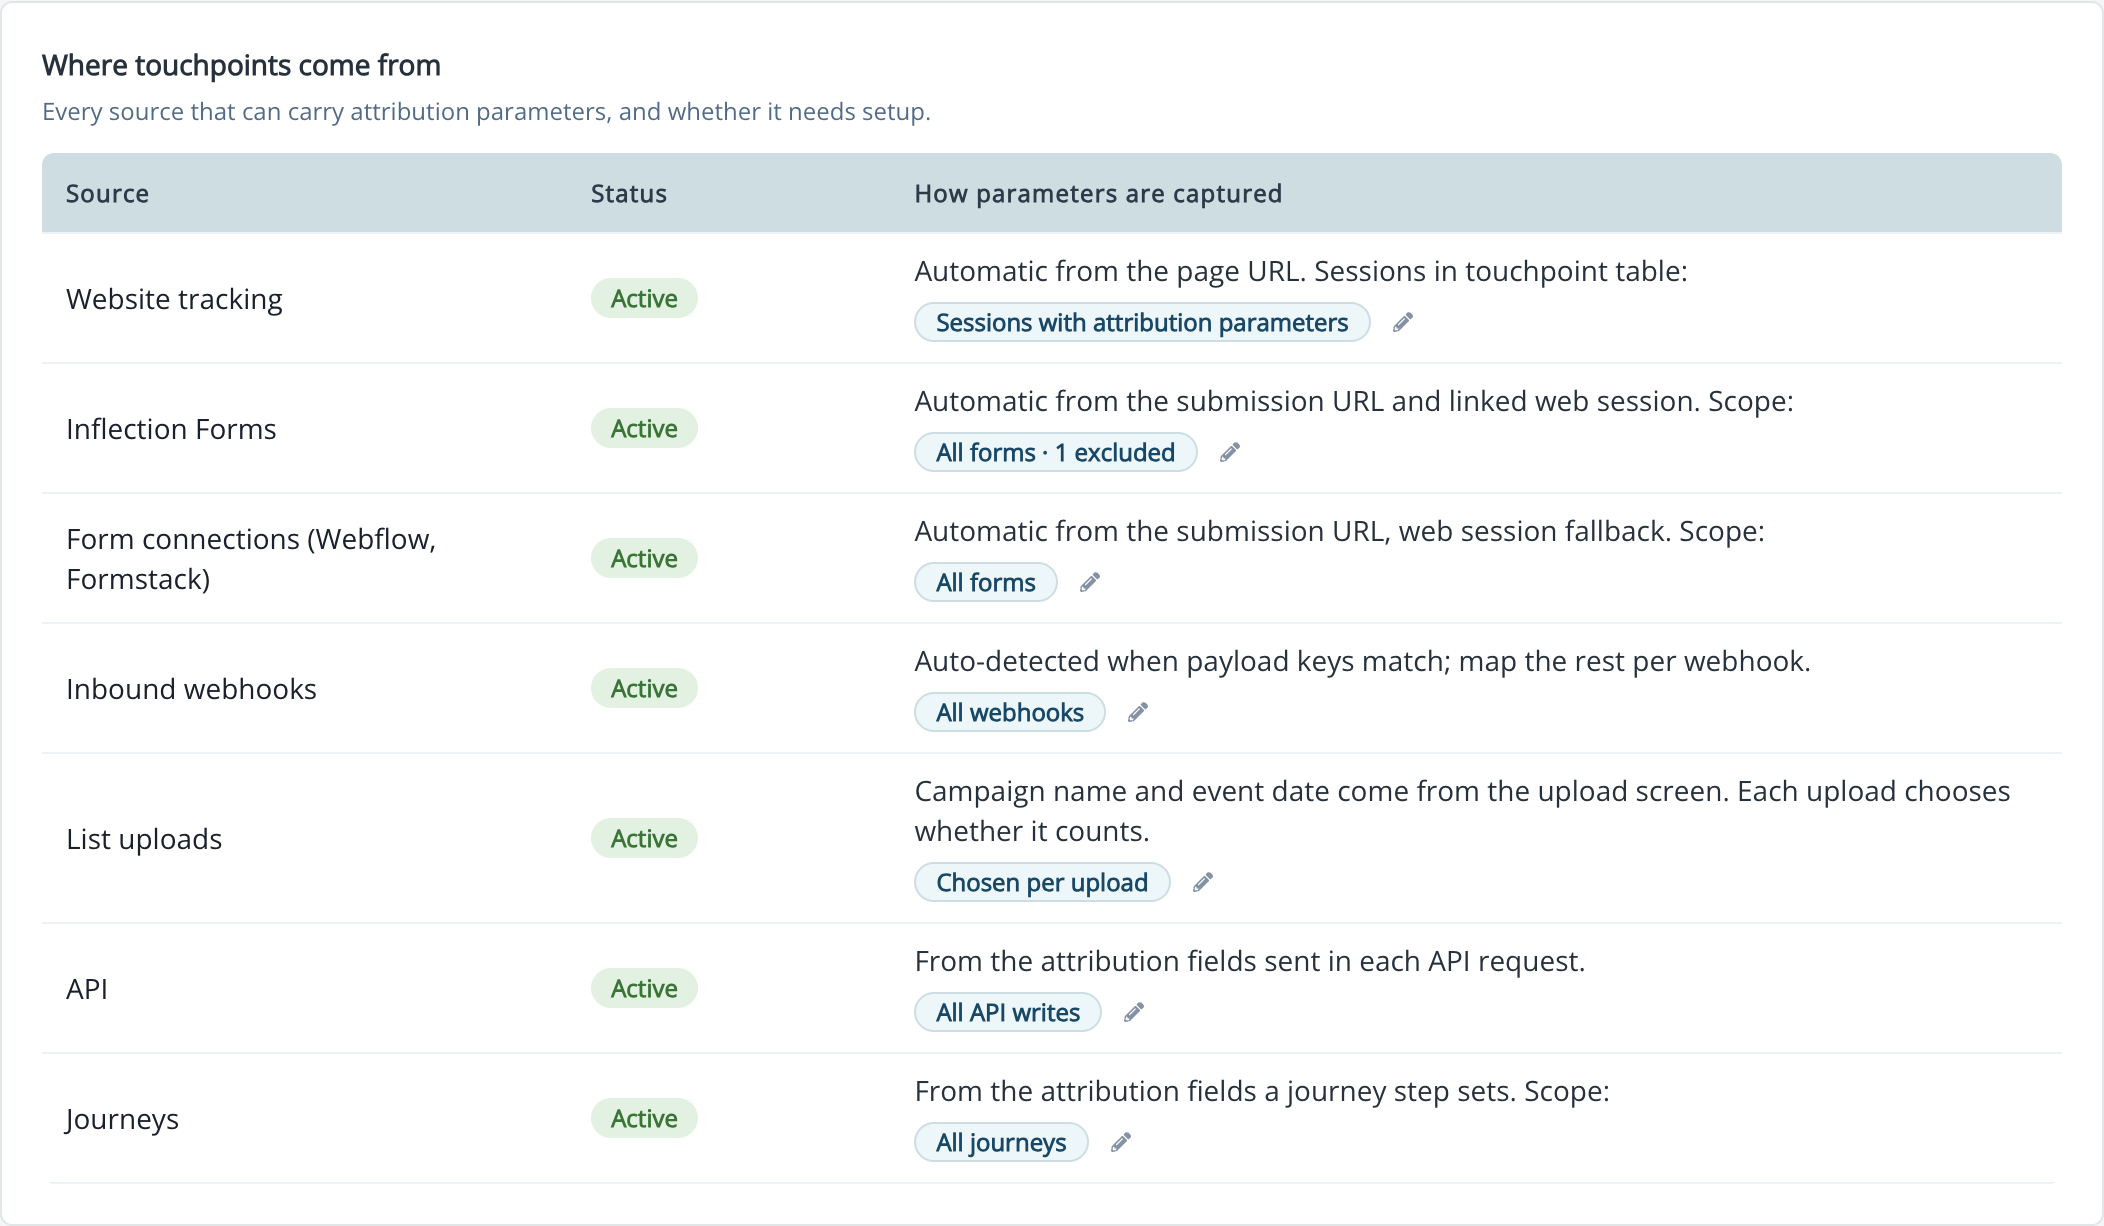Viewport: 2104px width, 1226px height.
Task: Click Active badge for Form connections row
Action: (644, 558)
